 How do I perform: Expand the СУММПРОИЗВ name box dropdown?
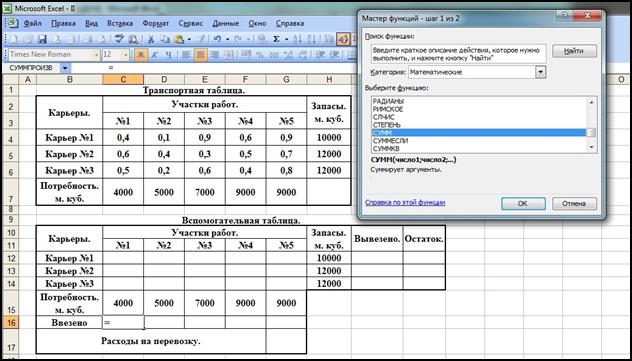click(65, 68)
